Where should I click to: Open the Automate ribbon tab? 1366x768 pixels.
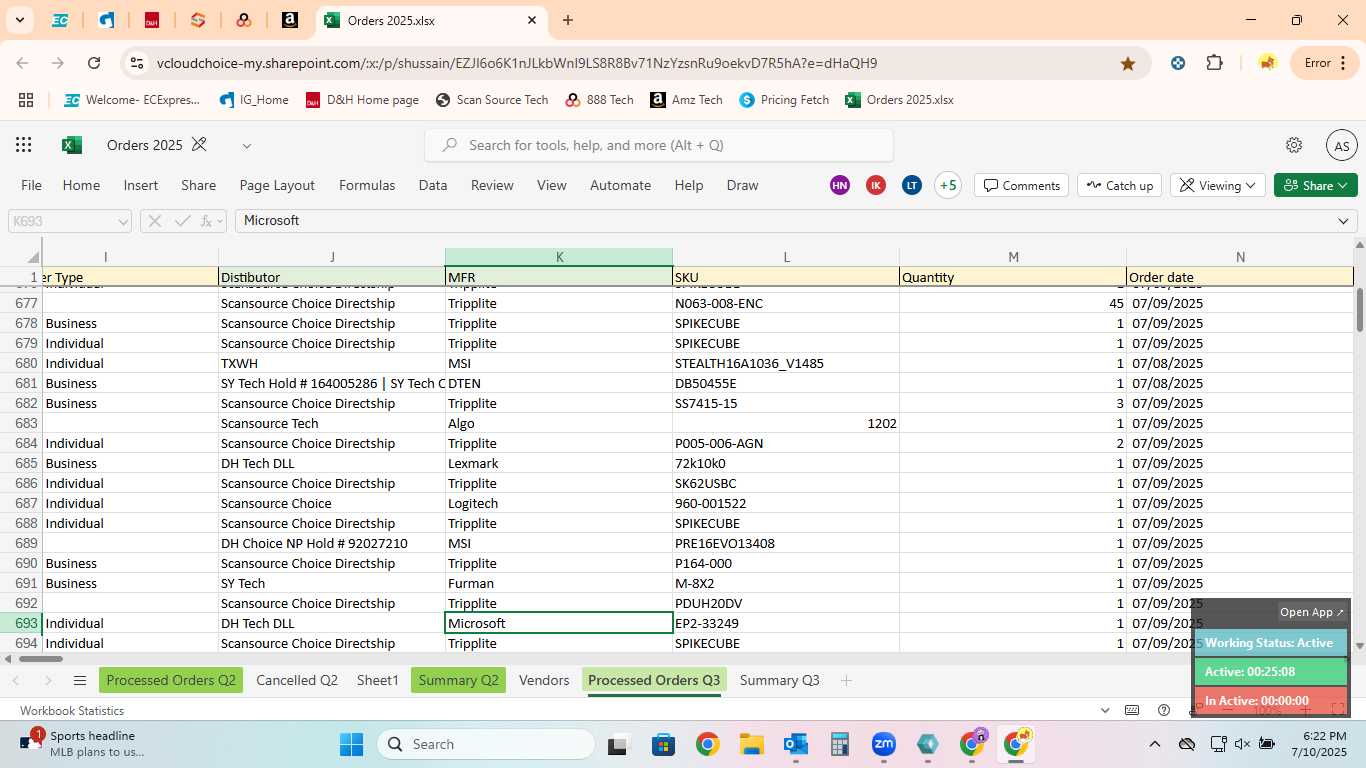pyautogui.click(x=620, y=185)
